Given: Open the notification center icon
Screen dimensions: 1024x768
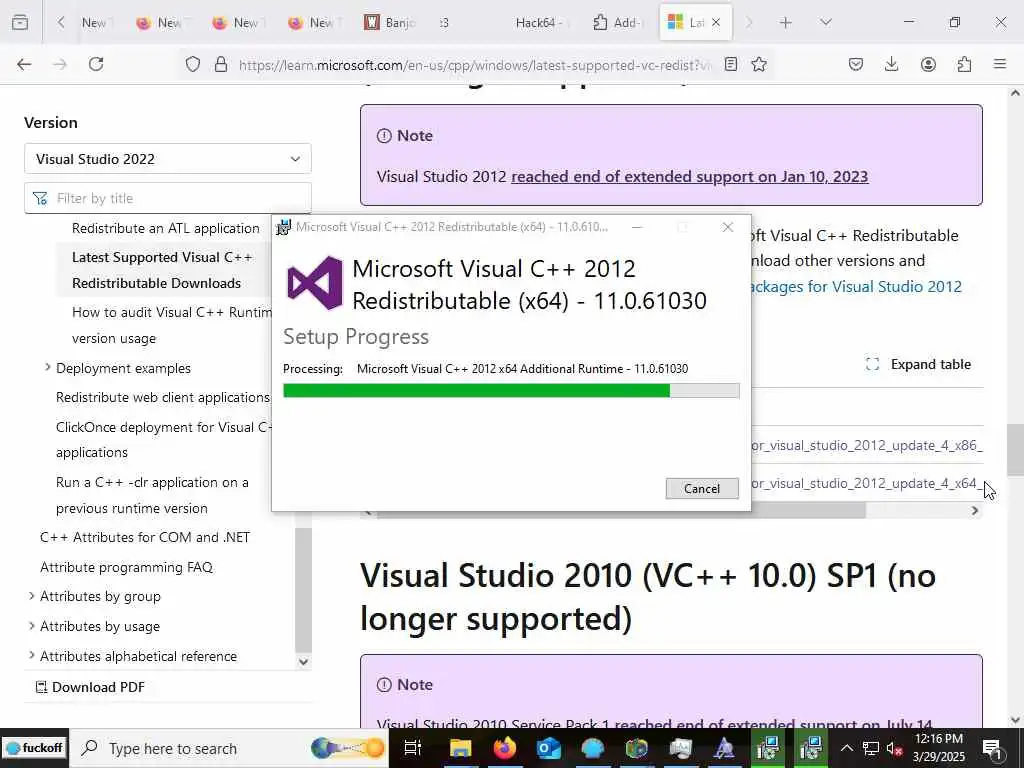Looking at the screenshot, I should tap(992, 748).
